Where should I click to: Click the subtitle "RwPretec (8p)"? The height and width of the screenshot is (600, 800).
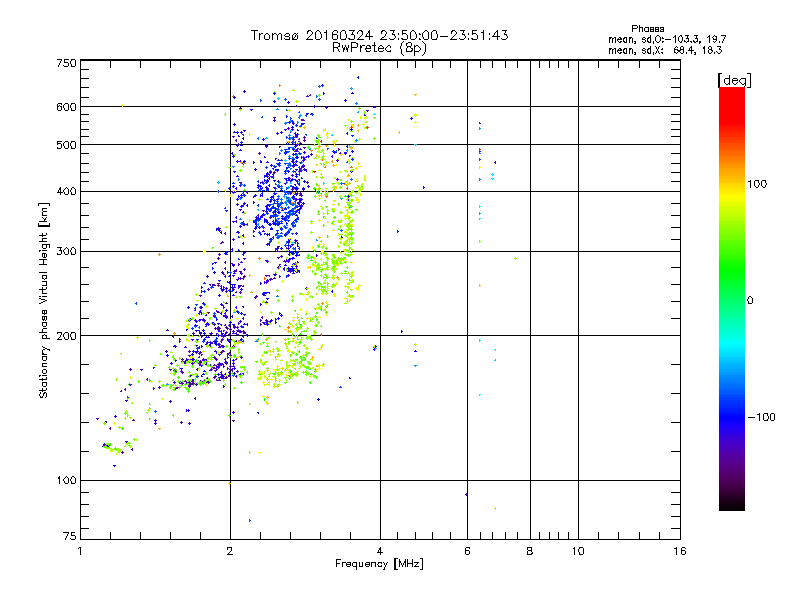click(x=379, y=48)
